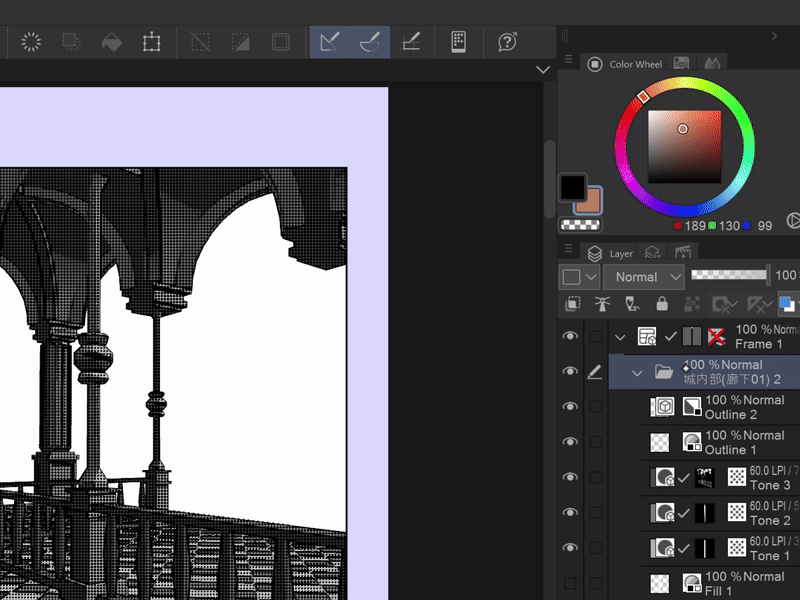The image size is (800, 600).
Task: Collapse the Frame 1 folder layer
Action: click(620, 337)
